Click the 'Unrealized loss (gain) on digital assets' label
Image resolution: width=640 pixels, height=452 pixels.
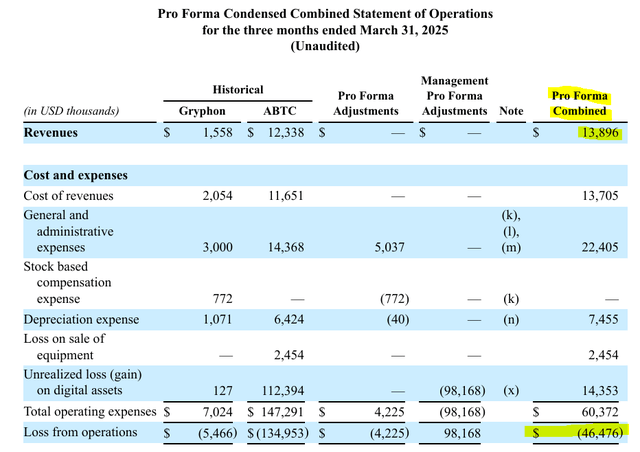coord(83,382)
